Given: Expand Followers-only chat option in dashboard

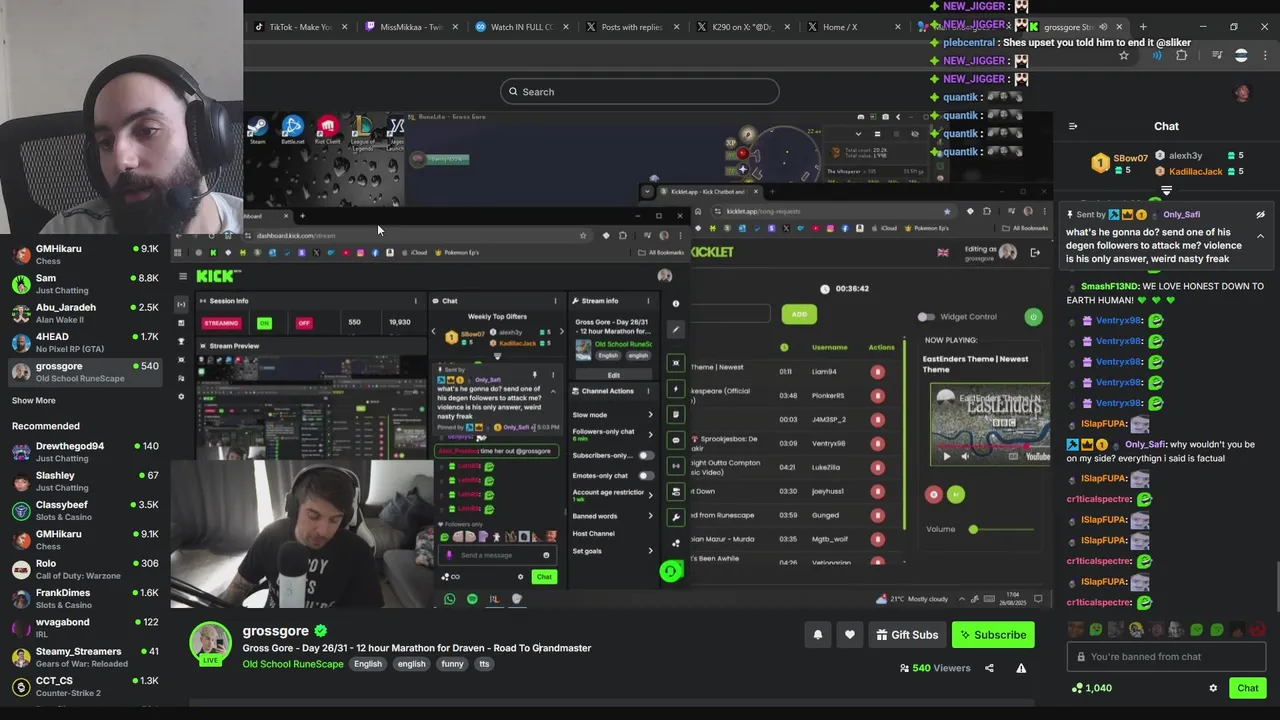Looking at the screenshot, I should coord(650,434).
